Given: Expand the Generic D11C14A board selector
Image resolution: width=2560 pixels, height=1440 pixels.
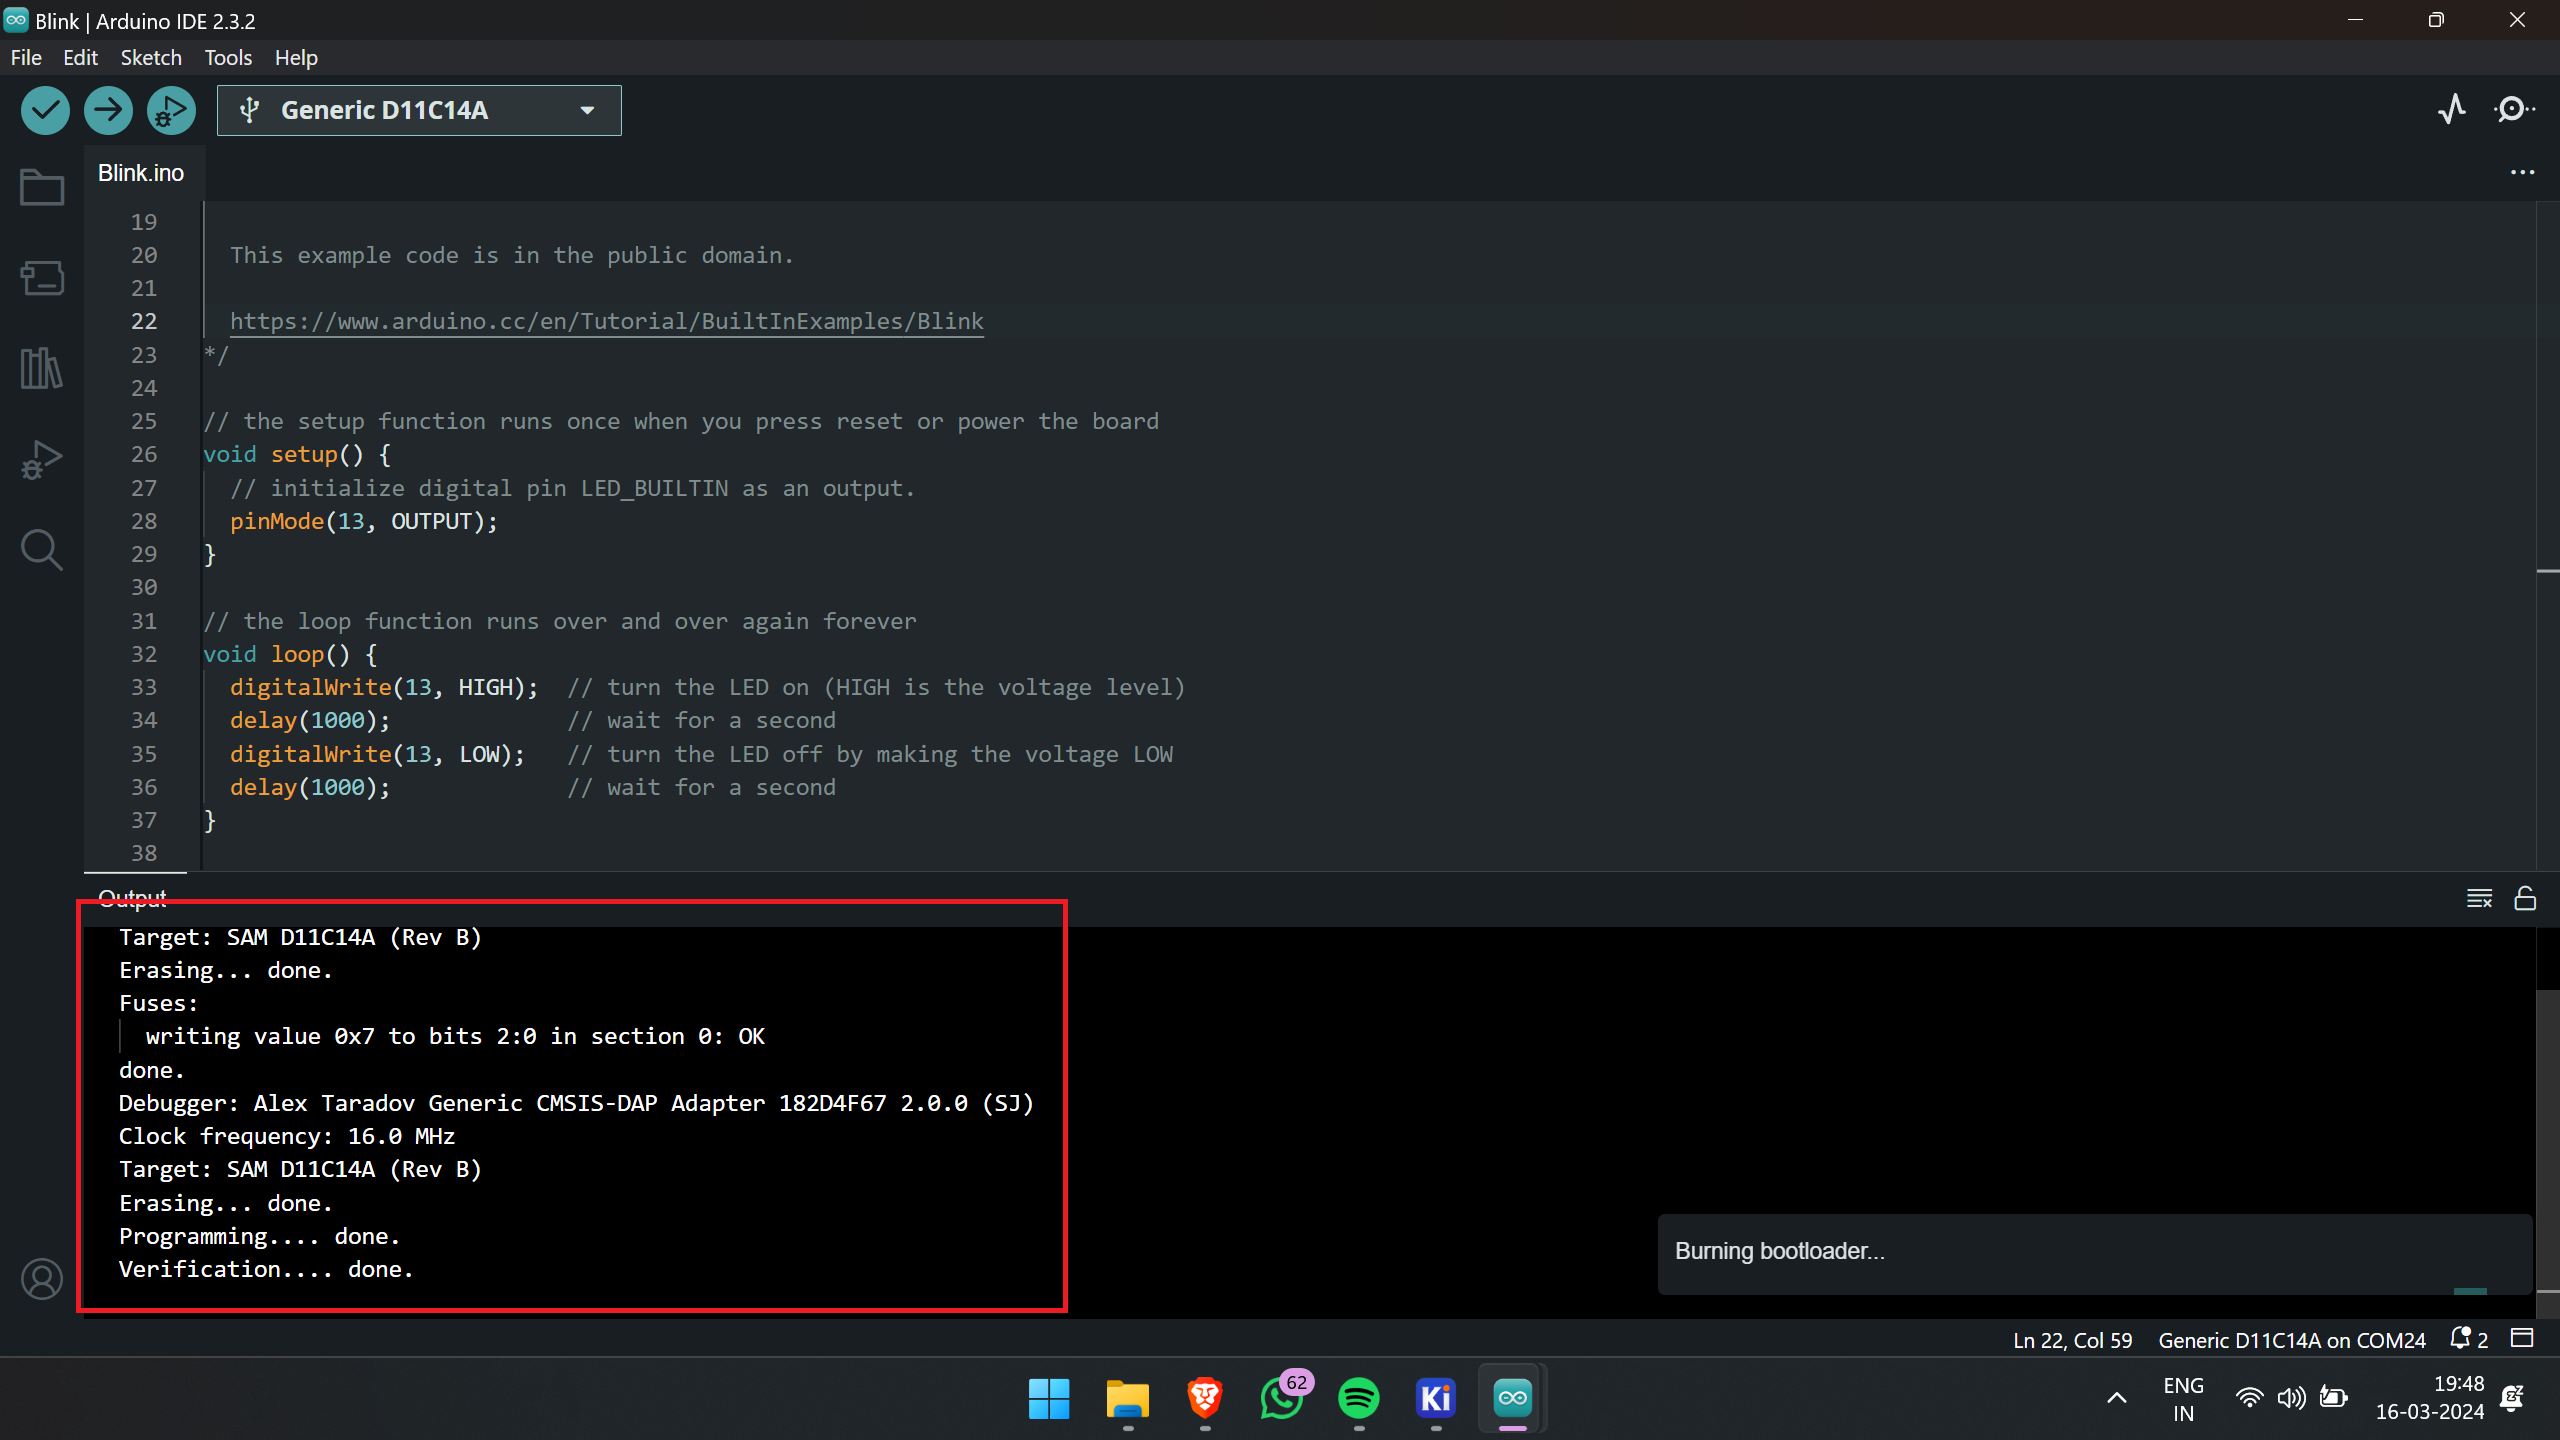Looking at the screenshot, I should pyautogui.click(x=419, y=110).
